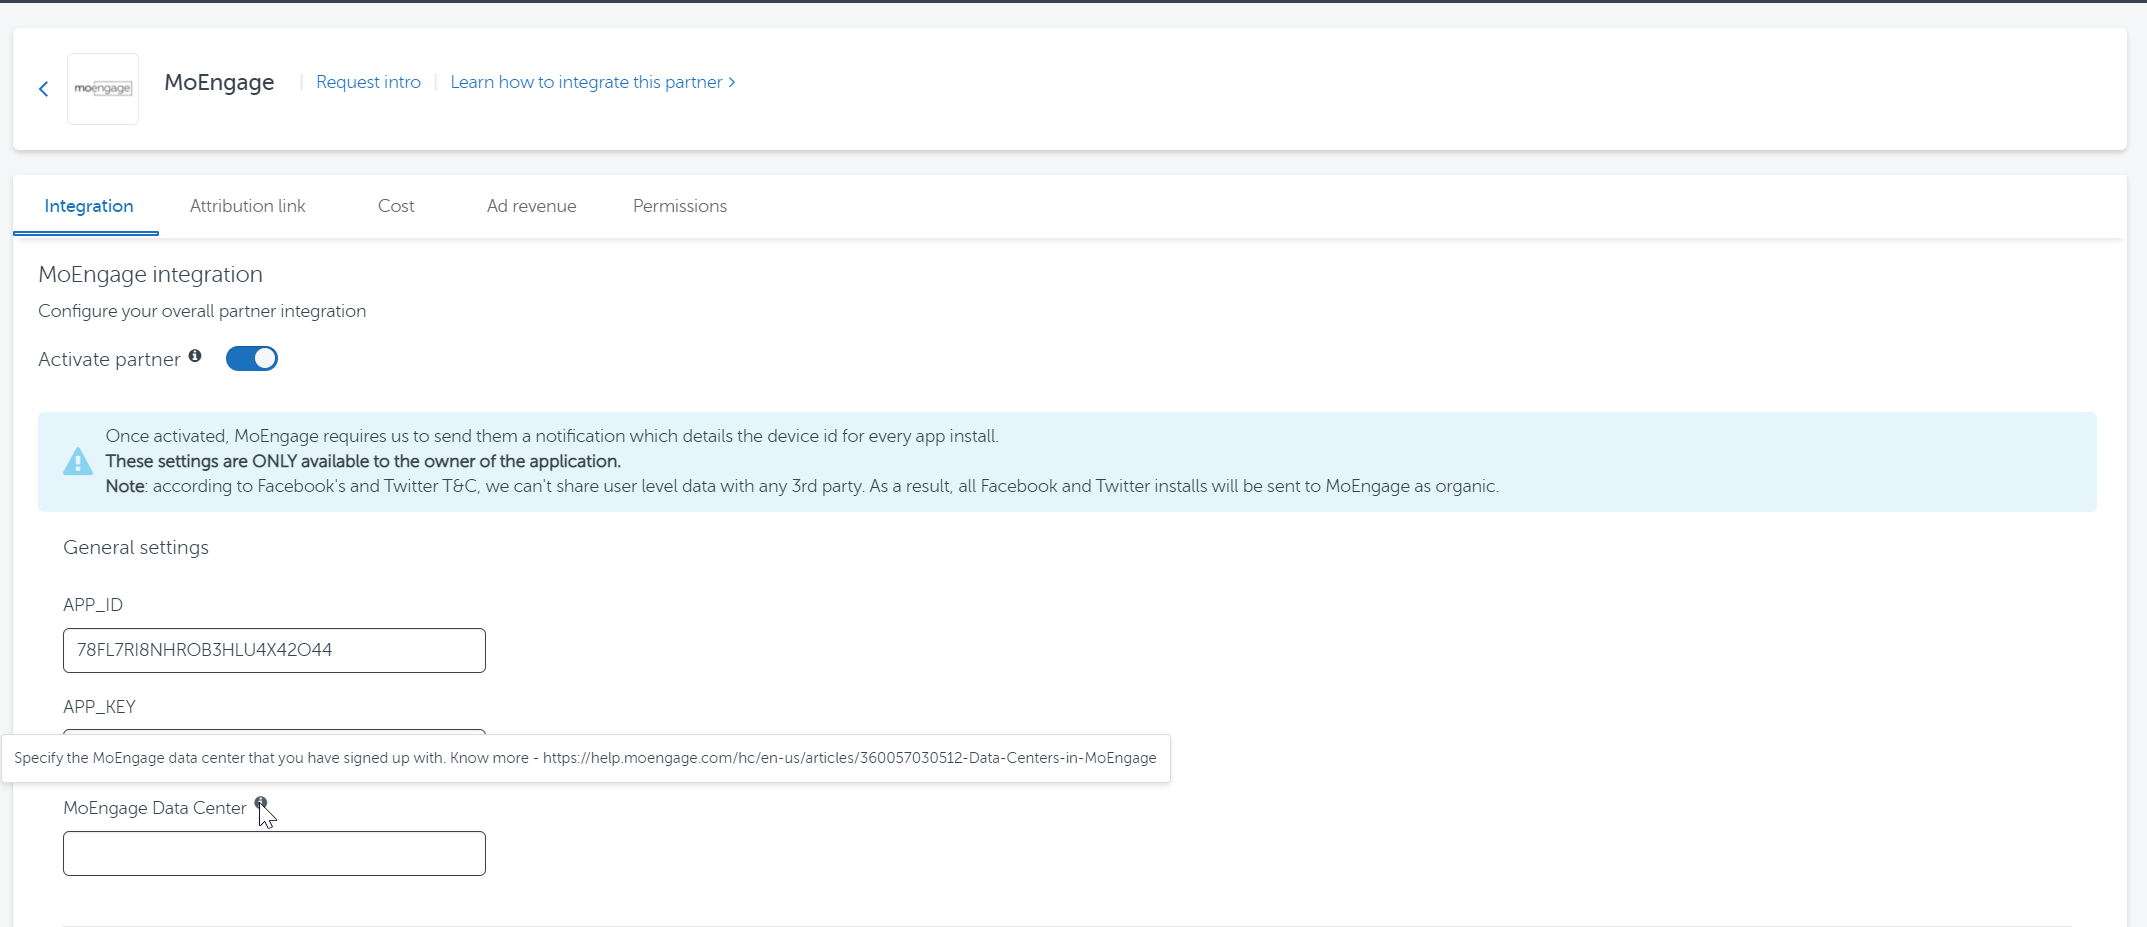Open the Ad revenue tab
Screen dimensions: 2147x927
(531, 206)
